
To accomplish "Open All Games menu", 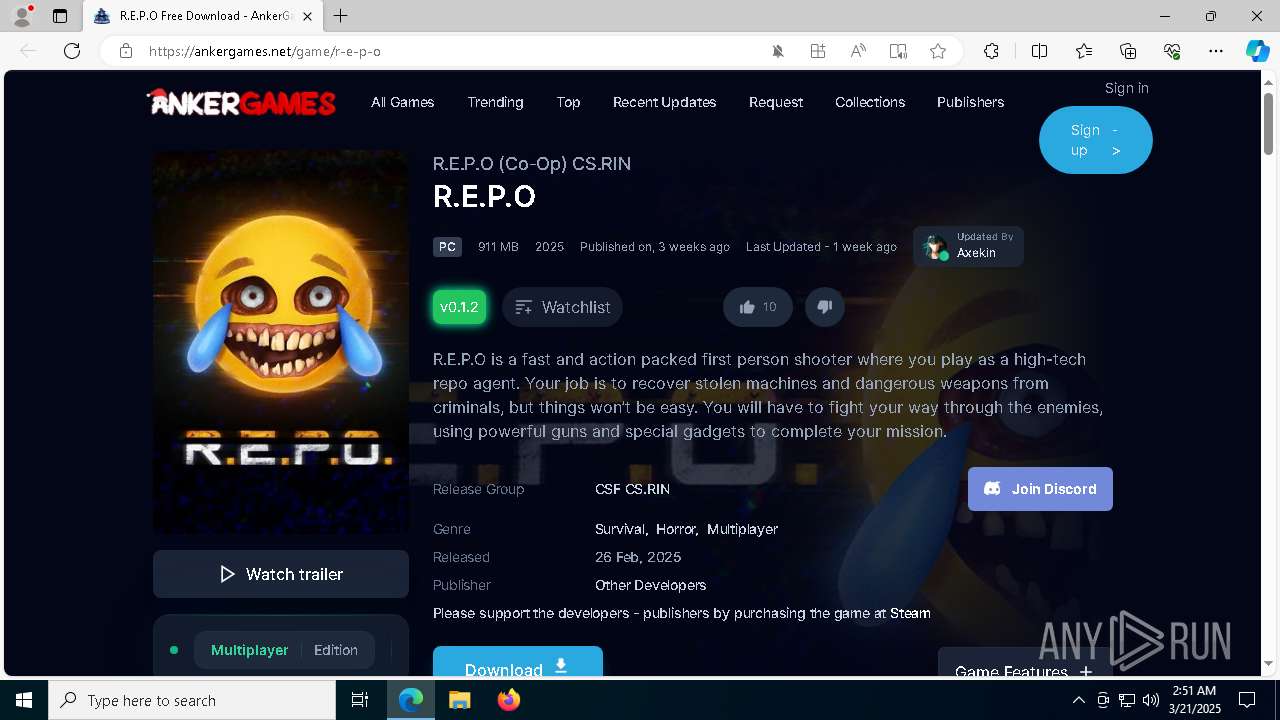I will coord(402,102).
